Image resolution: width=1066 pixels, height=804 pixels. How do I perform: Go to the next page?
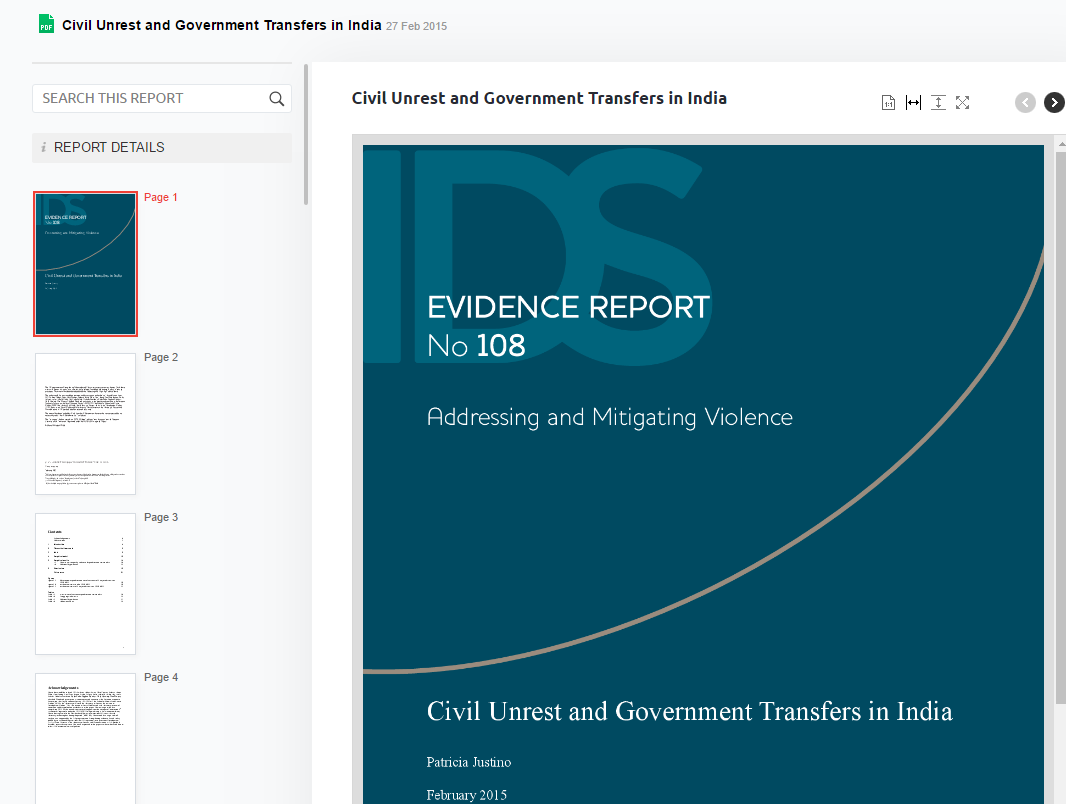pos(1054,103)
